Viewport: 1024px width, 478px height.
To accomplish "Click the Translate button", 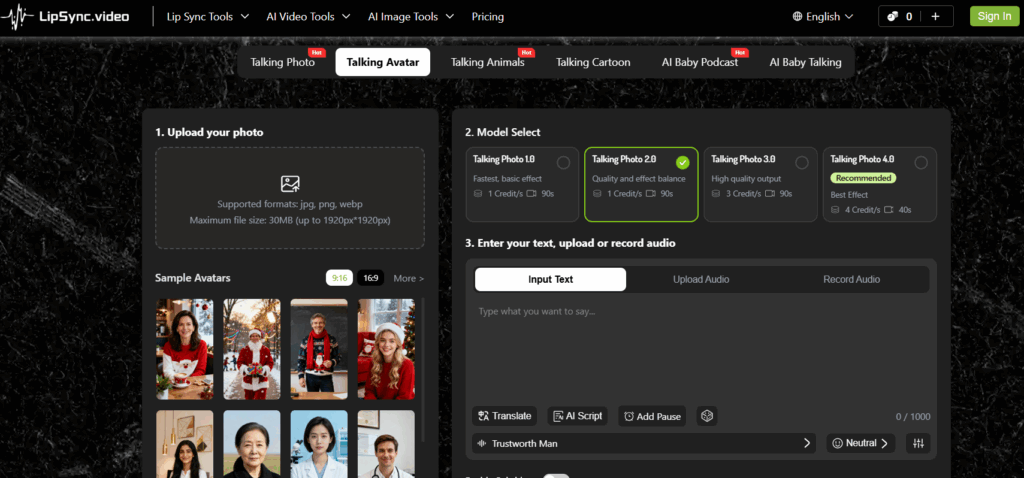I will pos(505,416).
